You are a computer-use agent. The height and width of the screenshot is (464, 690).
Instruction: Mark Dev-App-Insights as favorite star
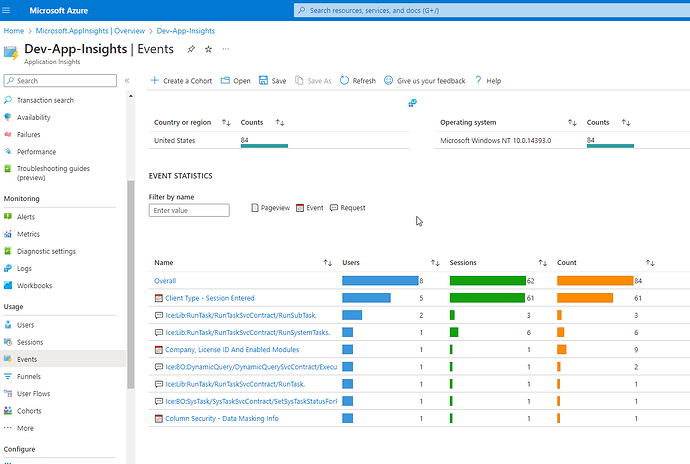coord(209,49)
